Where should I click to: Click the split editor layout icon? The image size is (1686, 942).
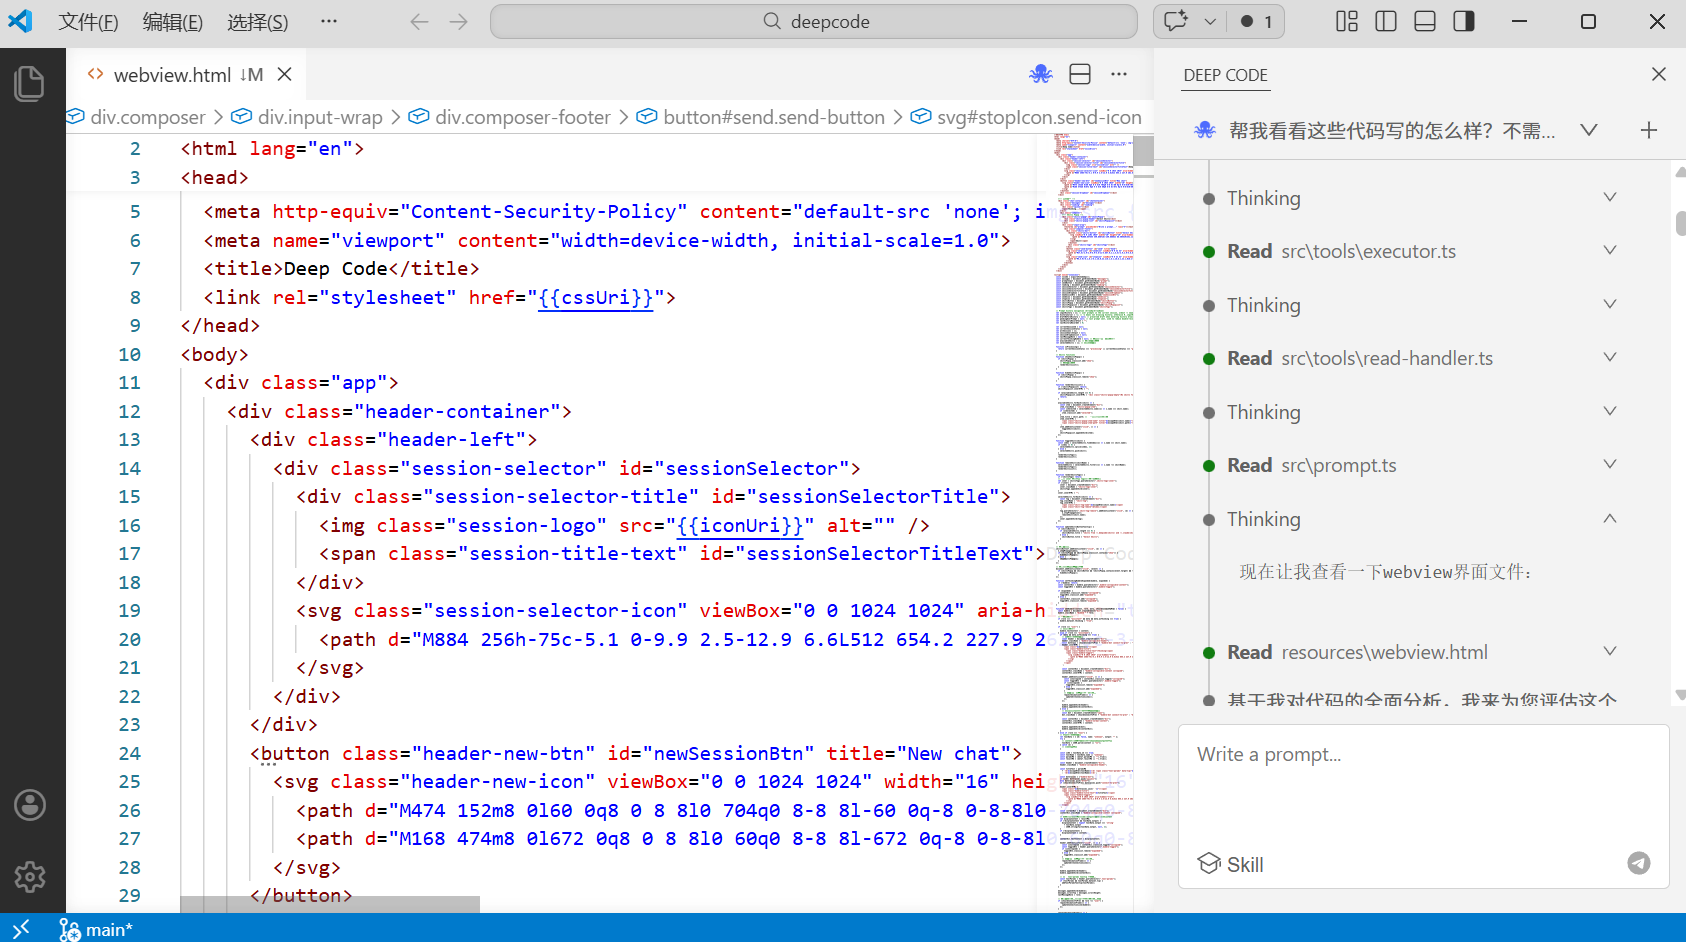1080,75
